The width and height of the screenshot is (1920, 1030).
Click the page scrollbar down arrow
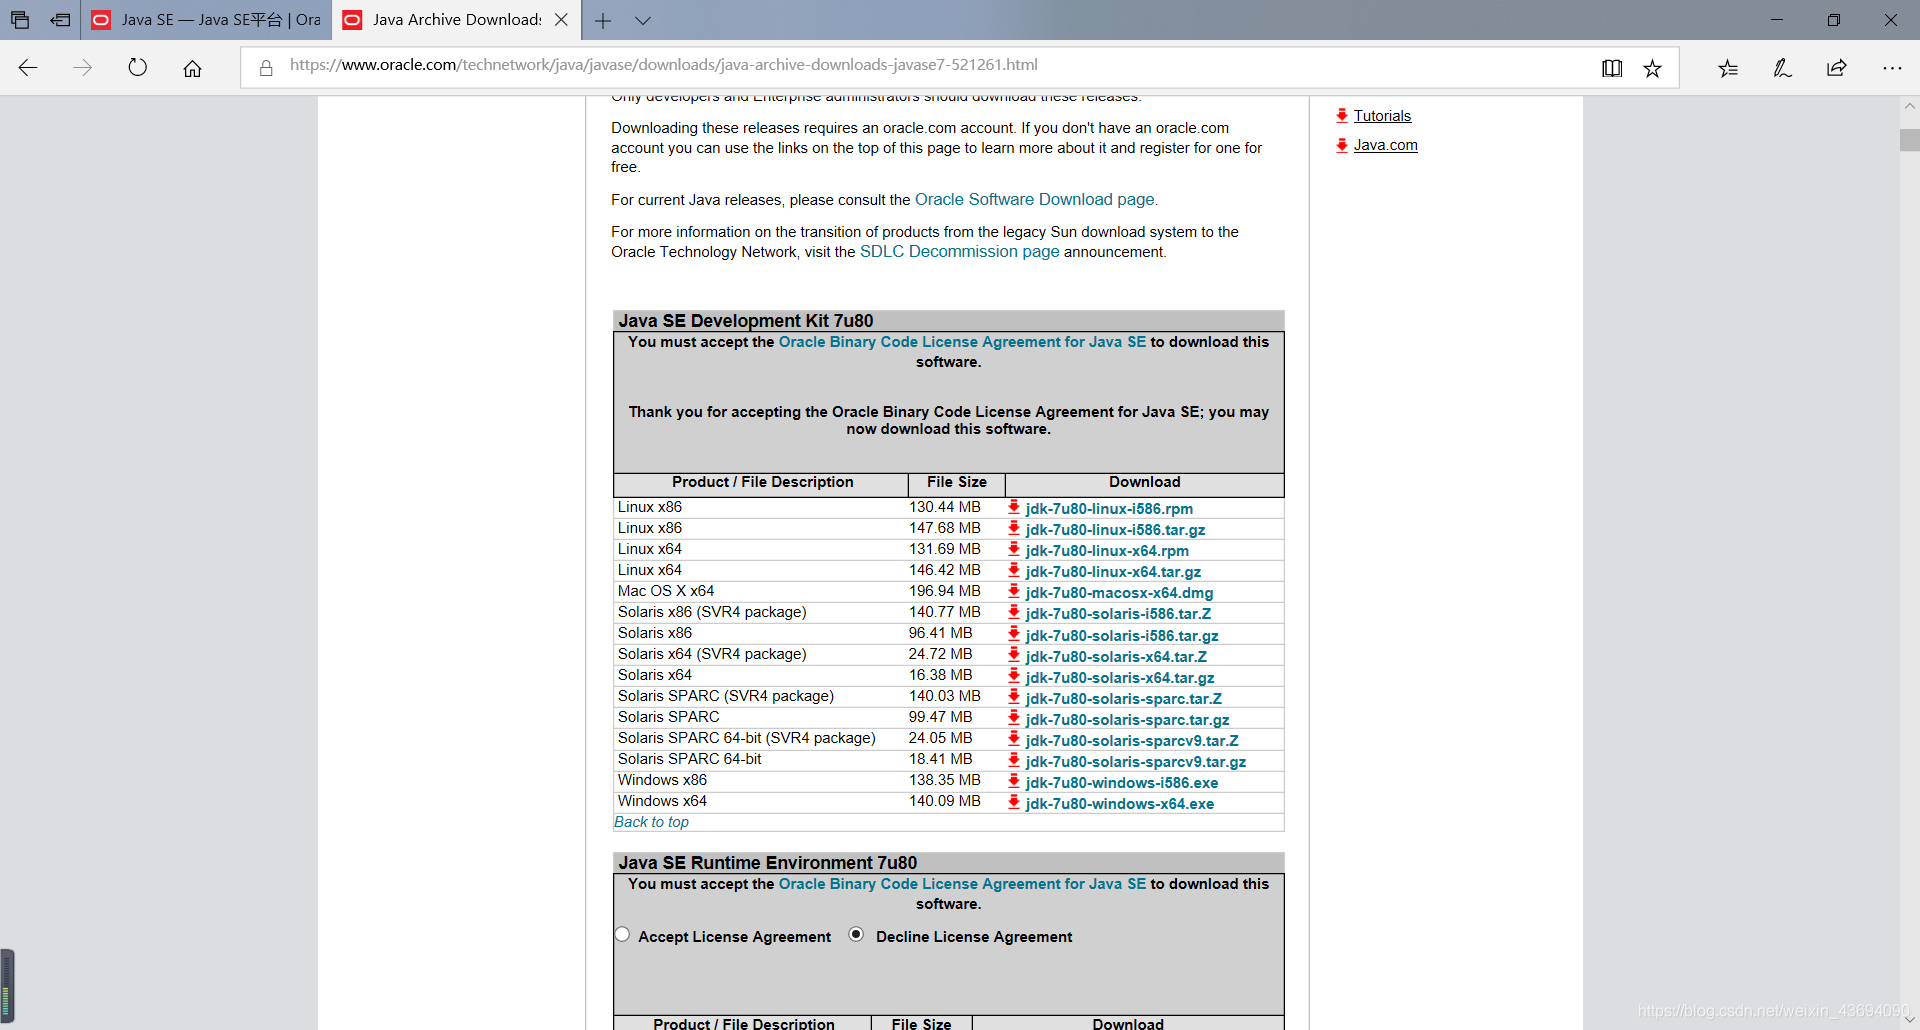click(x=1909, y=1020)
